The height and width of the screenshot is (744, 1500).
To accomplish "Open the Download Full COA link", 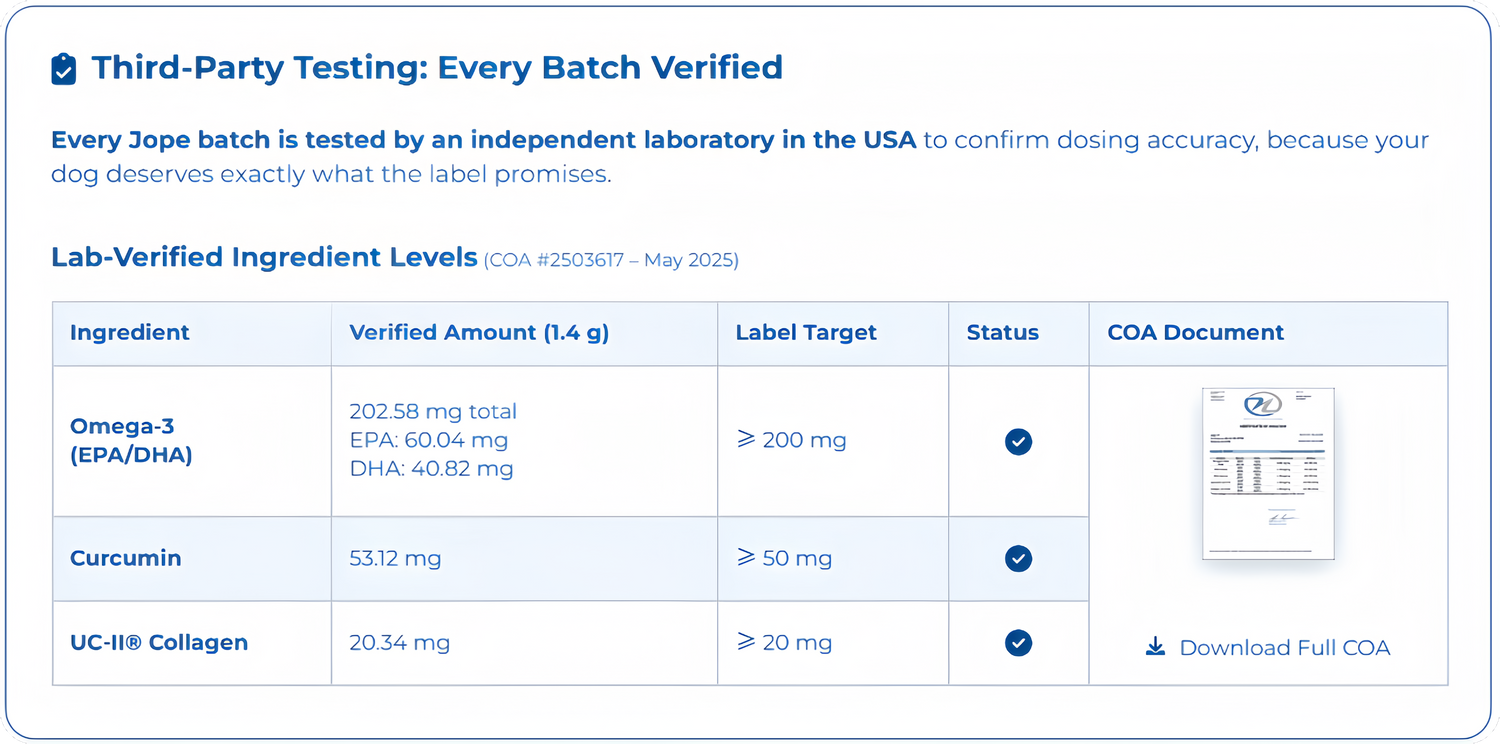I will [1284, 648].
